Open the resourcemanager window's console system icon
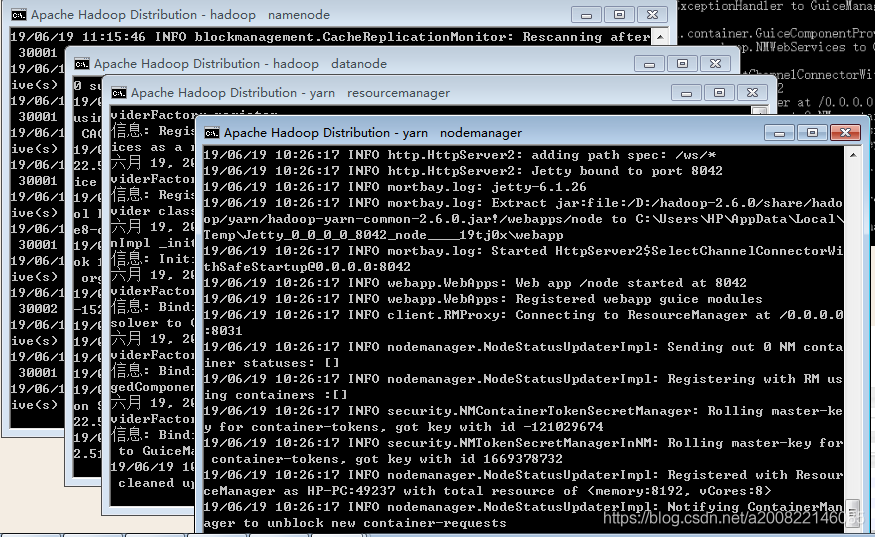The image size is (875, 537). [119, 93]
